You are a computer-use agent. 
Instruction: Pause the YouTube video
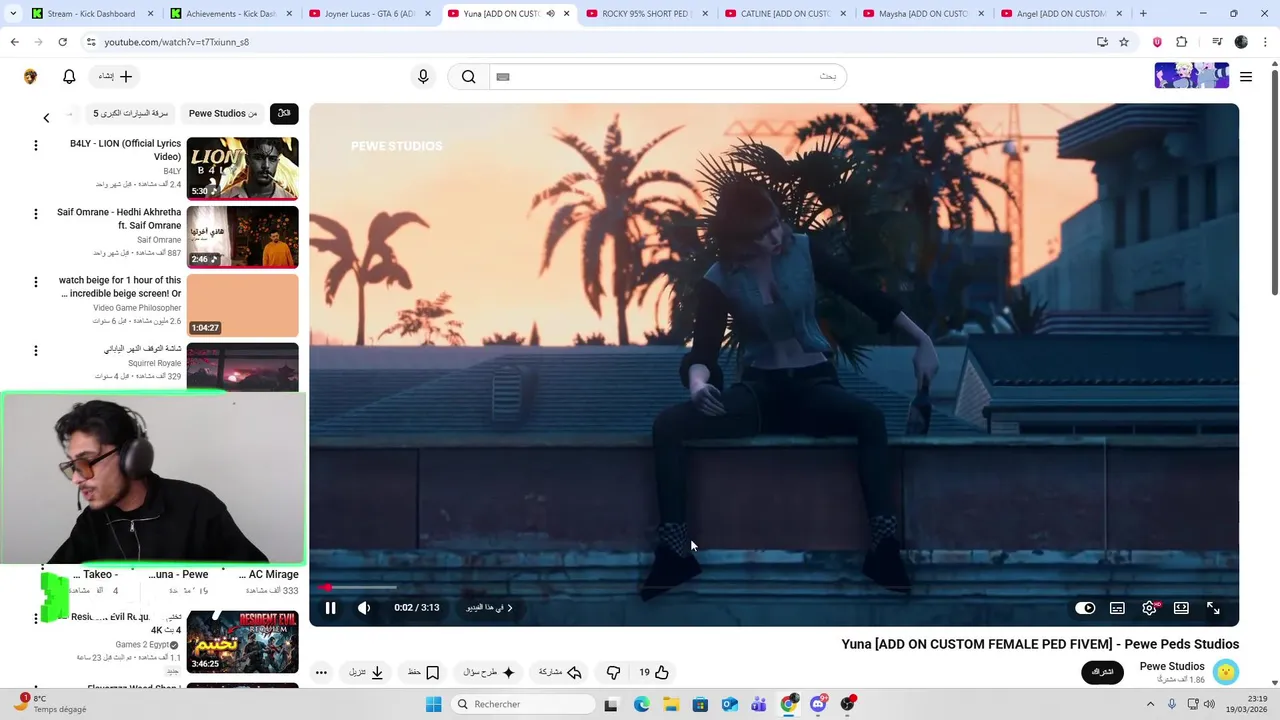(x=330, y=608)
